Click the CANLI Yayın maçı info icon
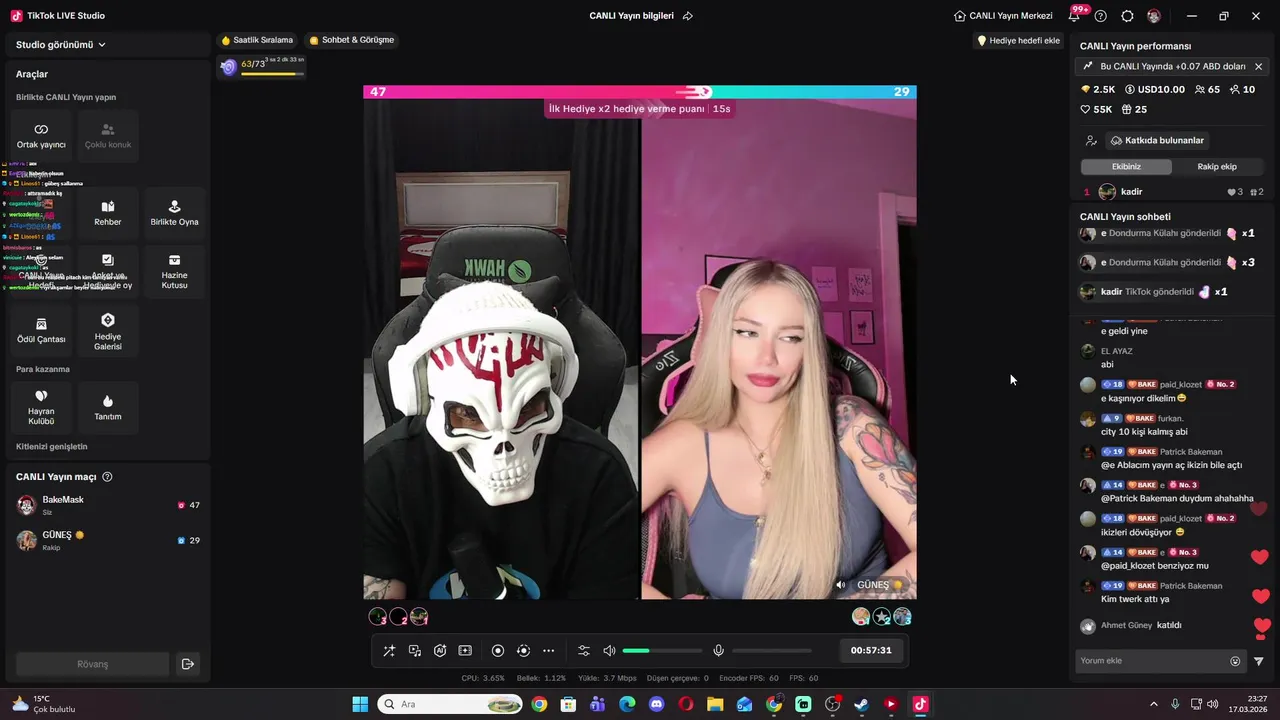The height and width of the screenshot is (720, 1280). tap(107, 477)
